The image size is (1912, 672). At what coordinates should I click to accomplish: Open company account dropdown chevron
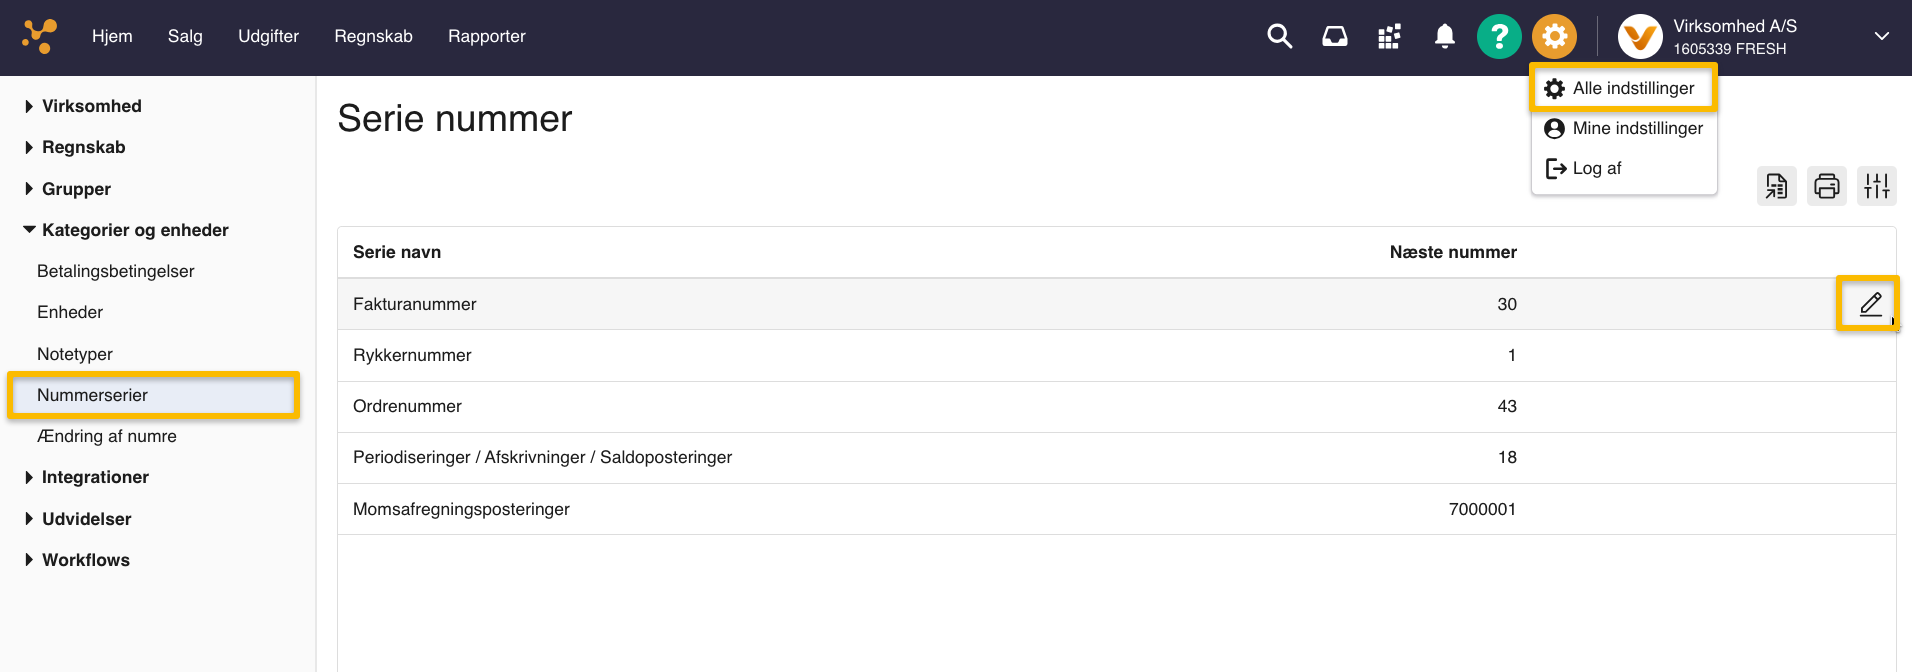pos(1881,36)
